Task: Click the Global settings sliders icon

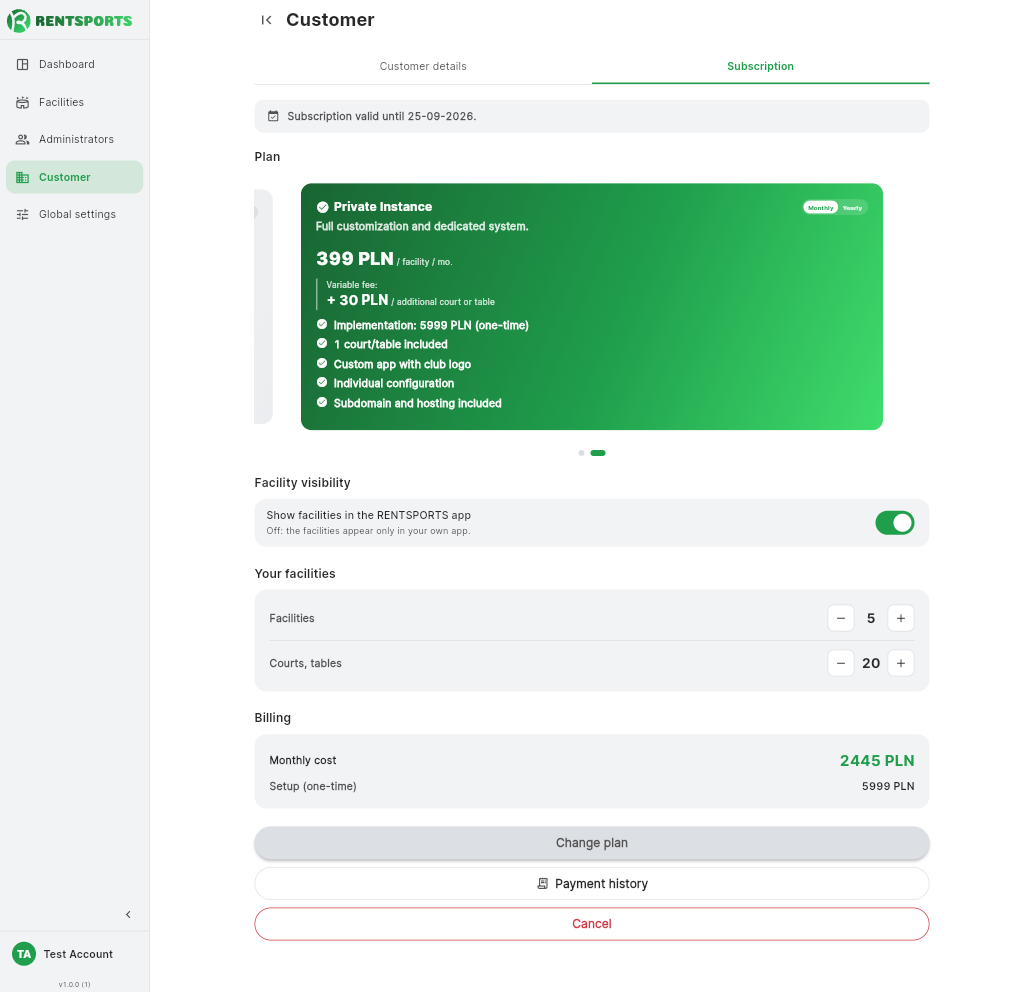Action: (22, 214)
